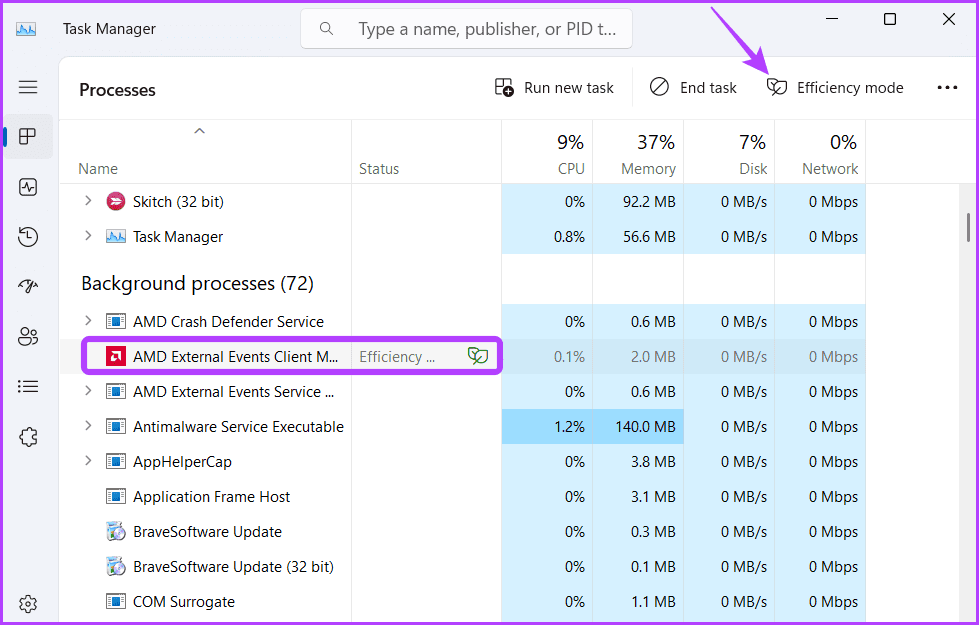Screen dimensions: 979x625
Task: Click the search magnifier icon
Action: pos(326,29)
